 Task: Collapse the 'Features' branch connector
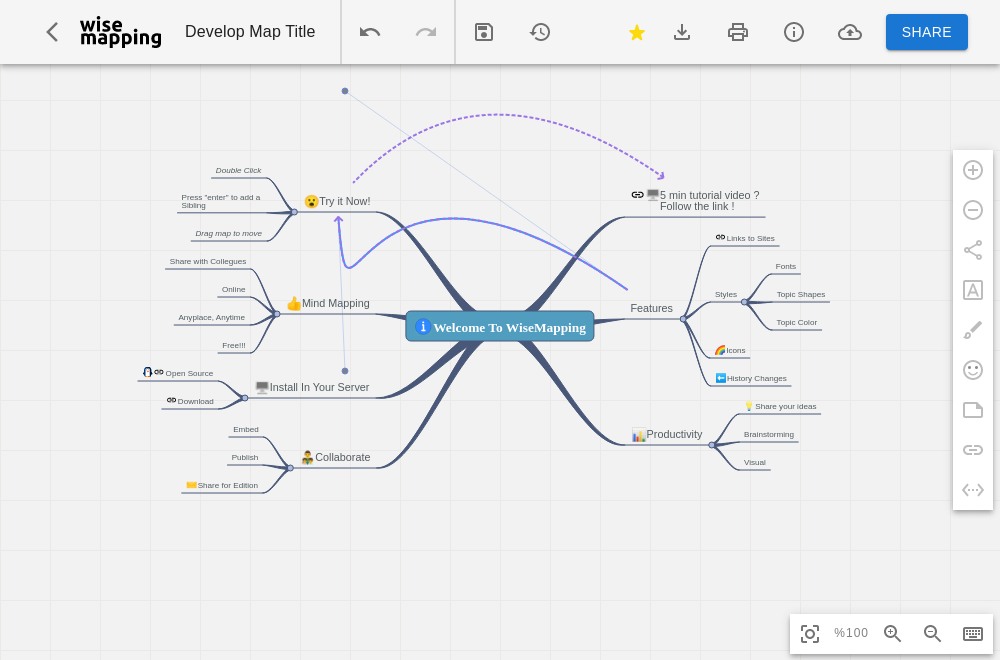pos(683,319)
